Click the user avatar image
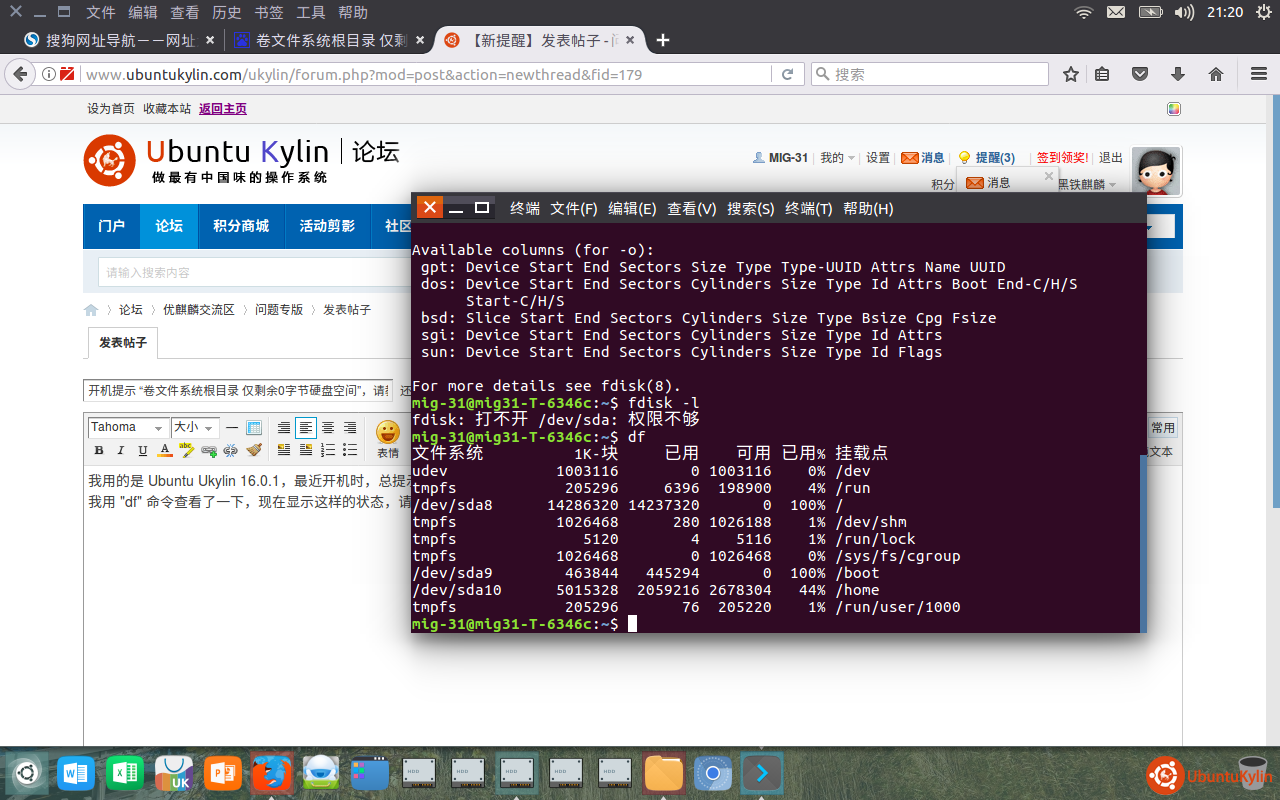Image resolution: width=1280 pixels, height=800 pixels. tap(1157, 171)
